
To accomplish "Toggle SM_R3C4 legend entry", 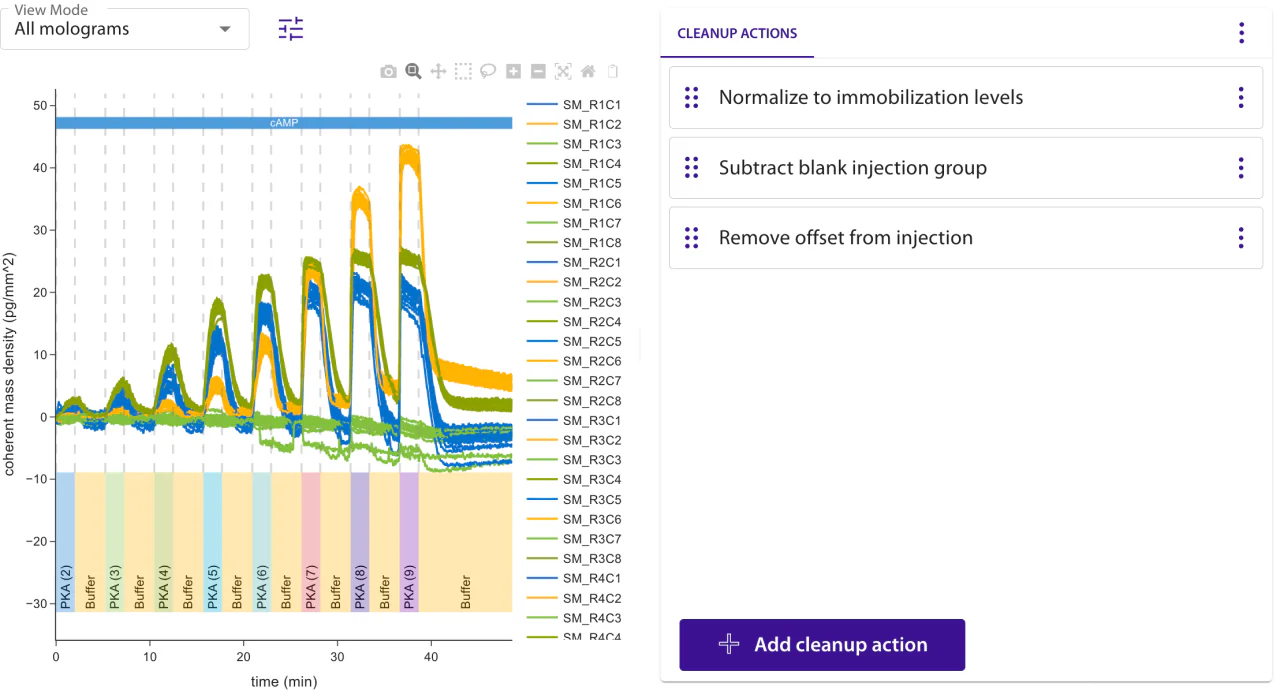I will pos(574,480).
